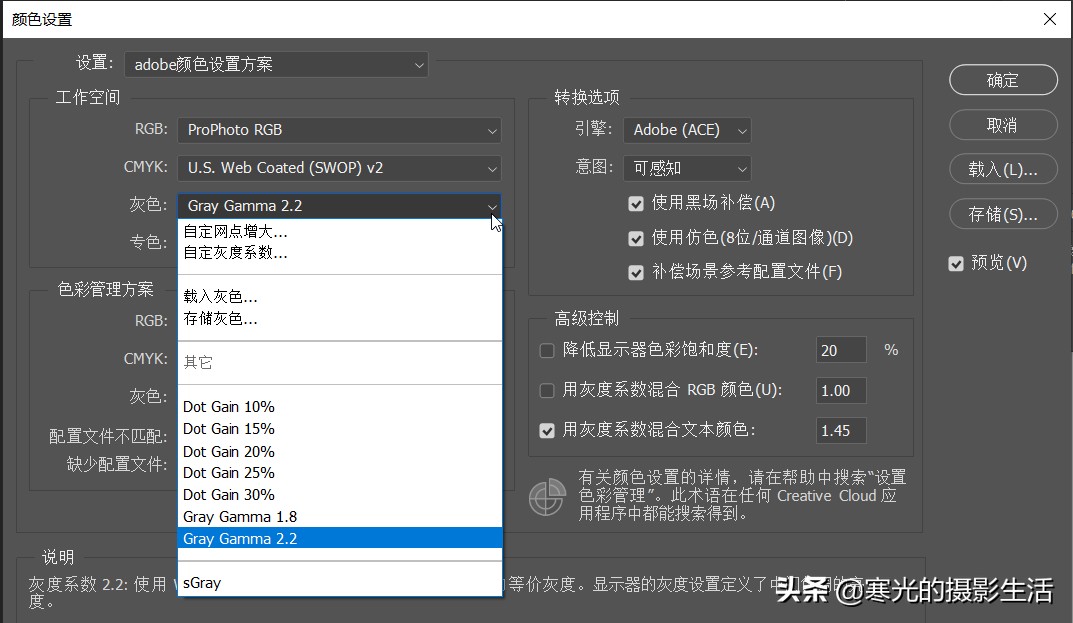Image resolution: width=1073 pixels, height=623 pixels.
Task: Click the desaturate percentage field showing 20
Action: tap(841, 351)
